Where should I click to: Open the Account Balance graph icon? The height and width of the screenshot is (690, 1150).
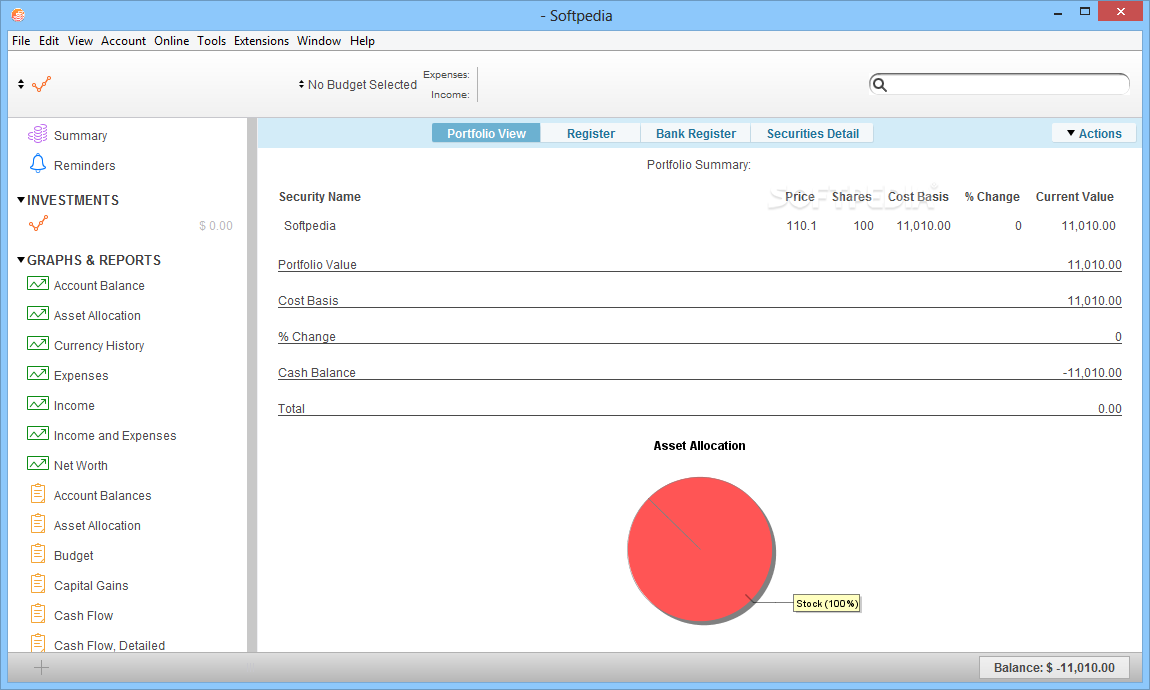(38, 284)
